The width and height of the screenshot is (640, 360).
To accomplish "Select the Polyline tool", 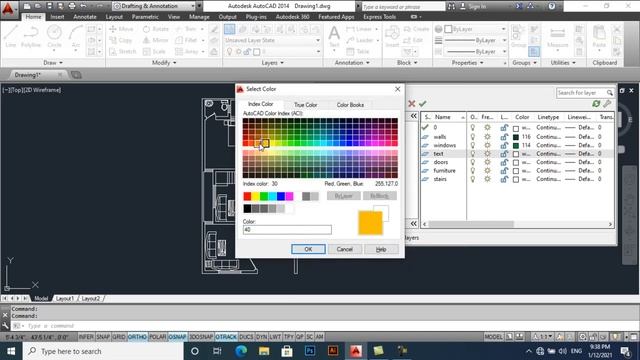I will pos(31,36).
